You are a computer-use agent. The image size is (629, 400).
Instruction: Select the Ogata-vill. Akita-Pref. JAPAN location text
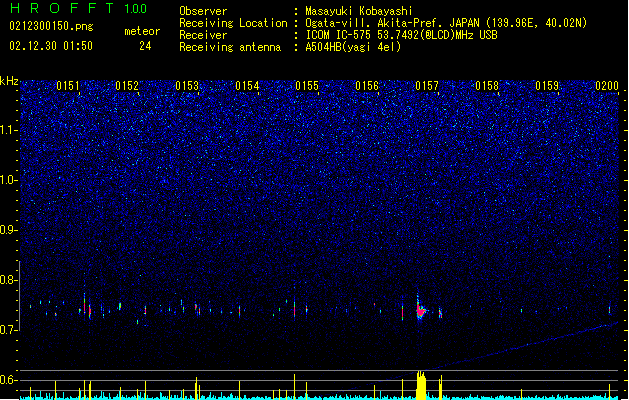446,23
